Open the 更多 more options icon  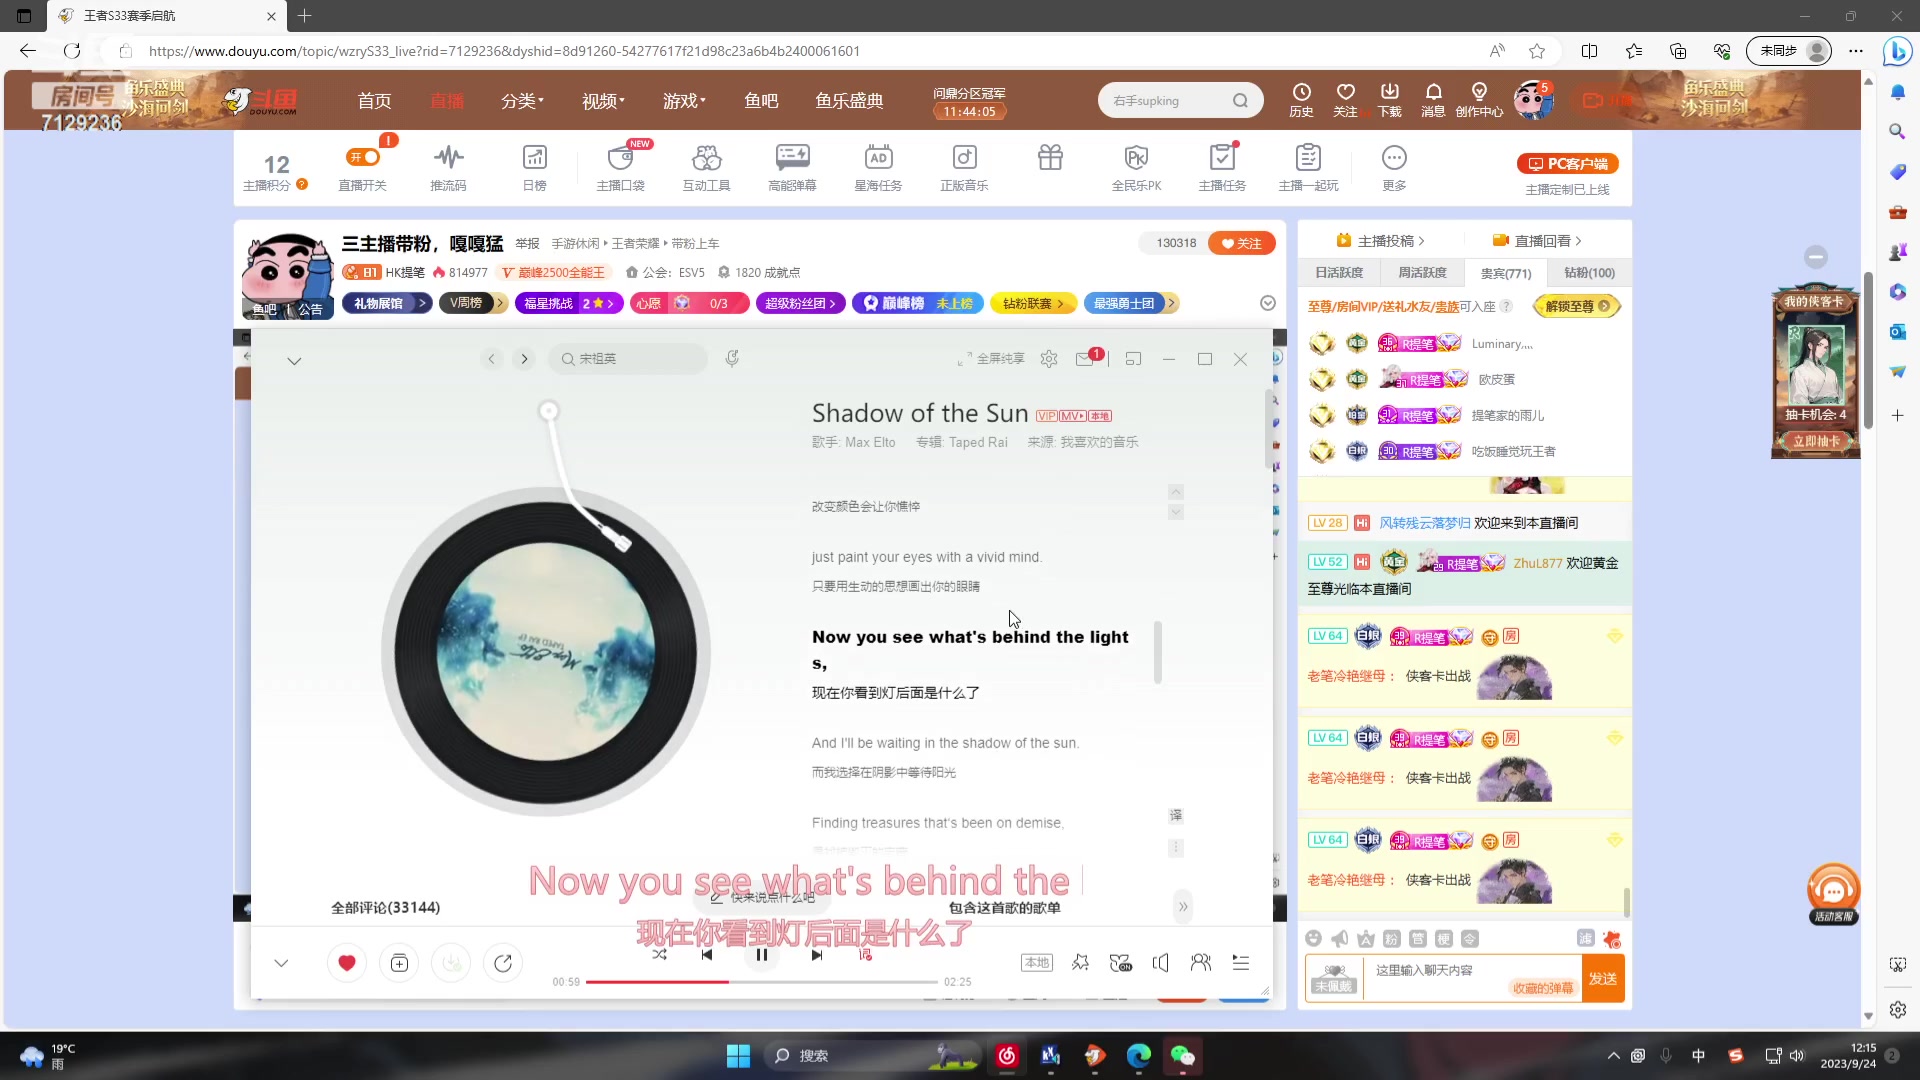pos(1394,167)
